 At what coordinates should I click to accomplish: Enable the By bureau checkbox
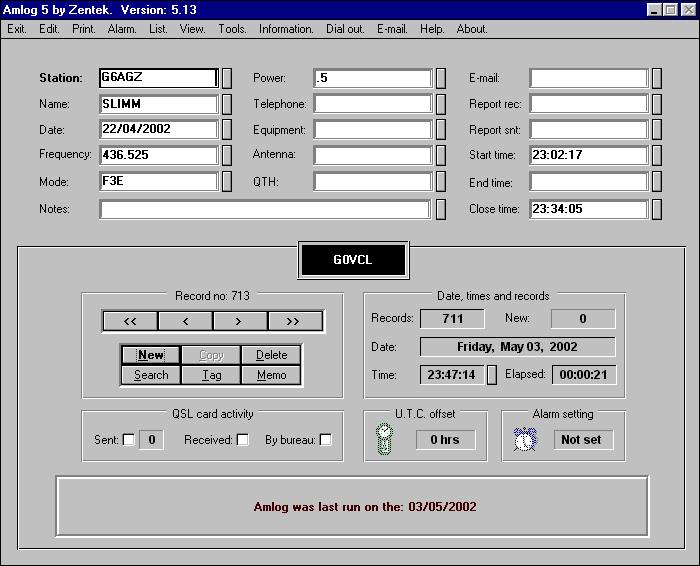[326, 440]
